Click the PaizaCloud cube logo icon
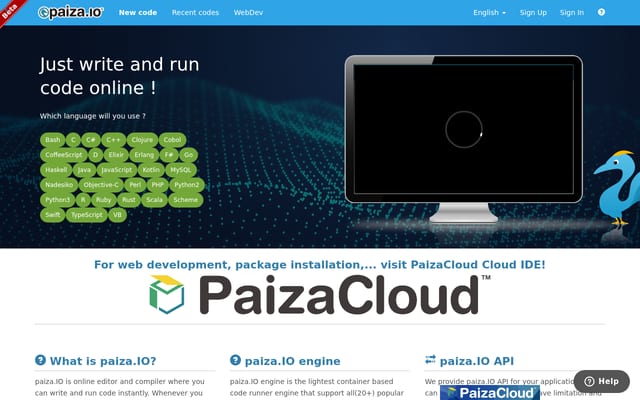The height and width of the screenshot is (400, 640). coord(167,294)
